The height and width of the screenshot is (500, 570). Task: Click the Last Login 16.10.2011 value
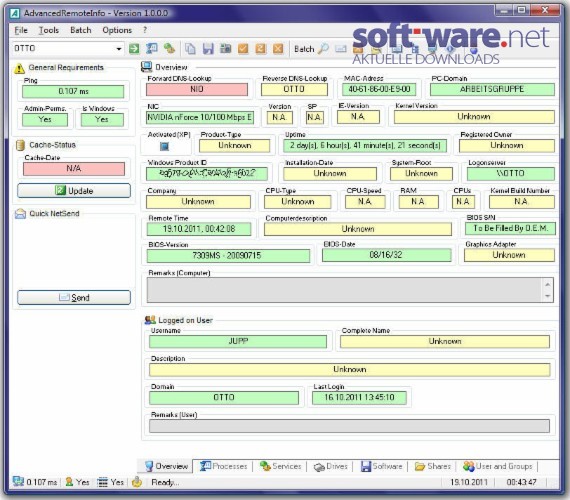[x=359, y=397]
